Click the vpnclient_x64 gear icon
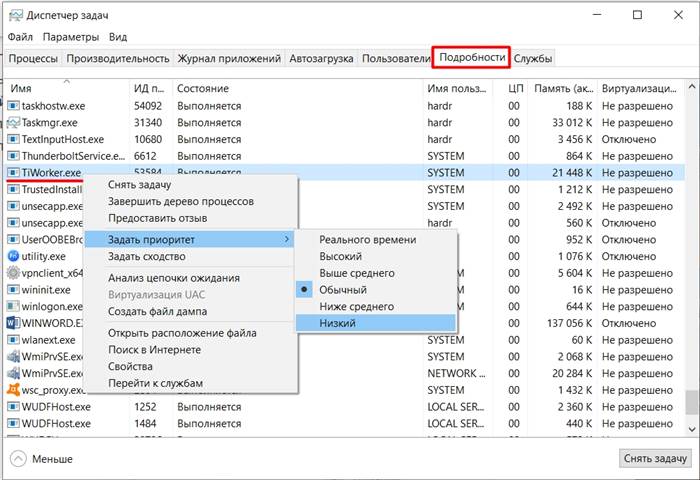 point(13,273)
